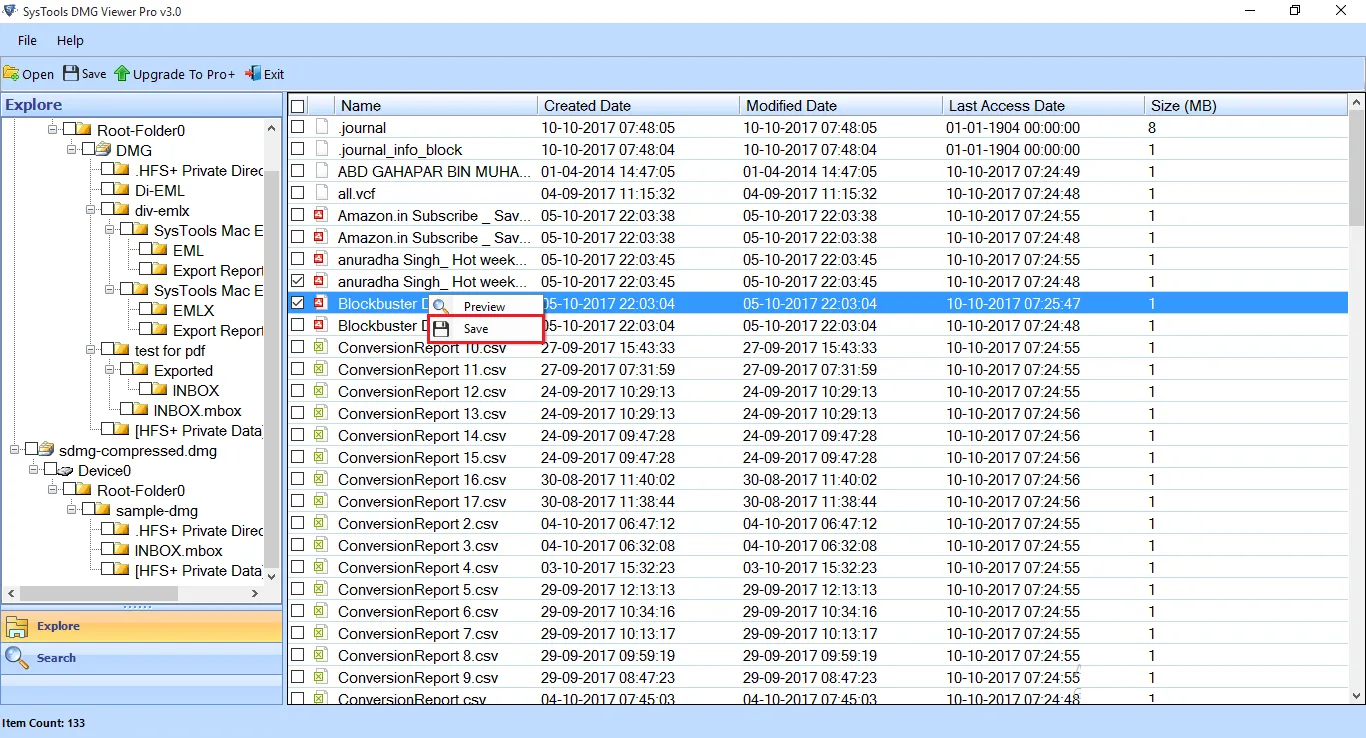This screenshot has height=738, width=1366.
Task: Check the ConversionReport 11.csv checkbox
Action: point(297,369)
